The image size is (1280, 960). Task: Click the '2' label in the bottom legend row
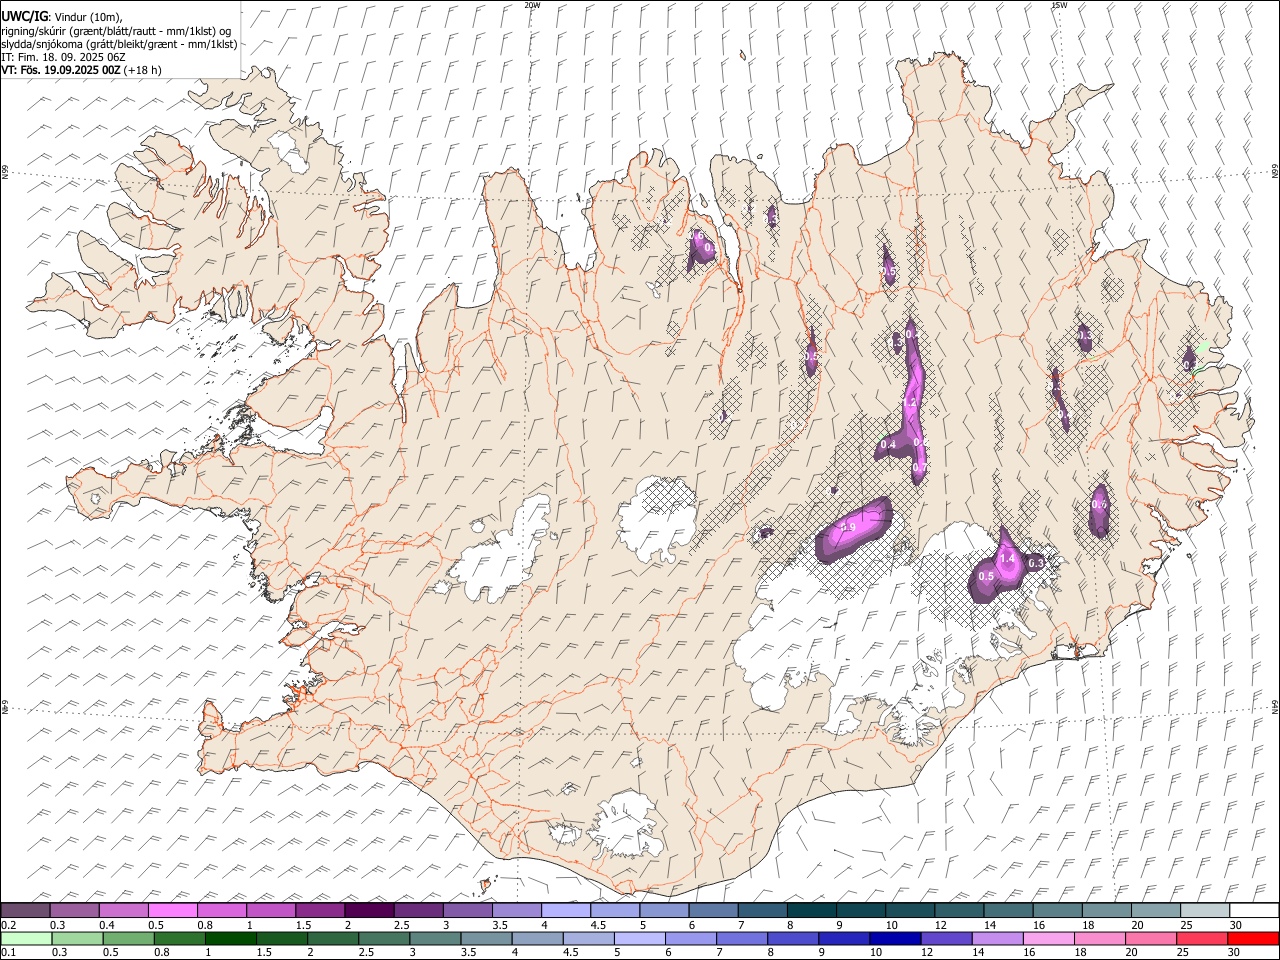click(310, 953)
